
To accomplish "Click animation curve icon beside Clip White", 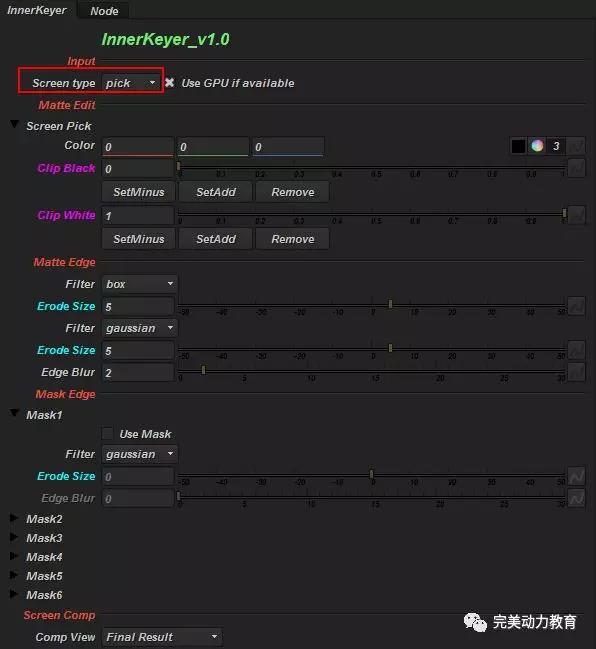I will [x=576, y=215].
